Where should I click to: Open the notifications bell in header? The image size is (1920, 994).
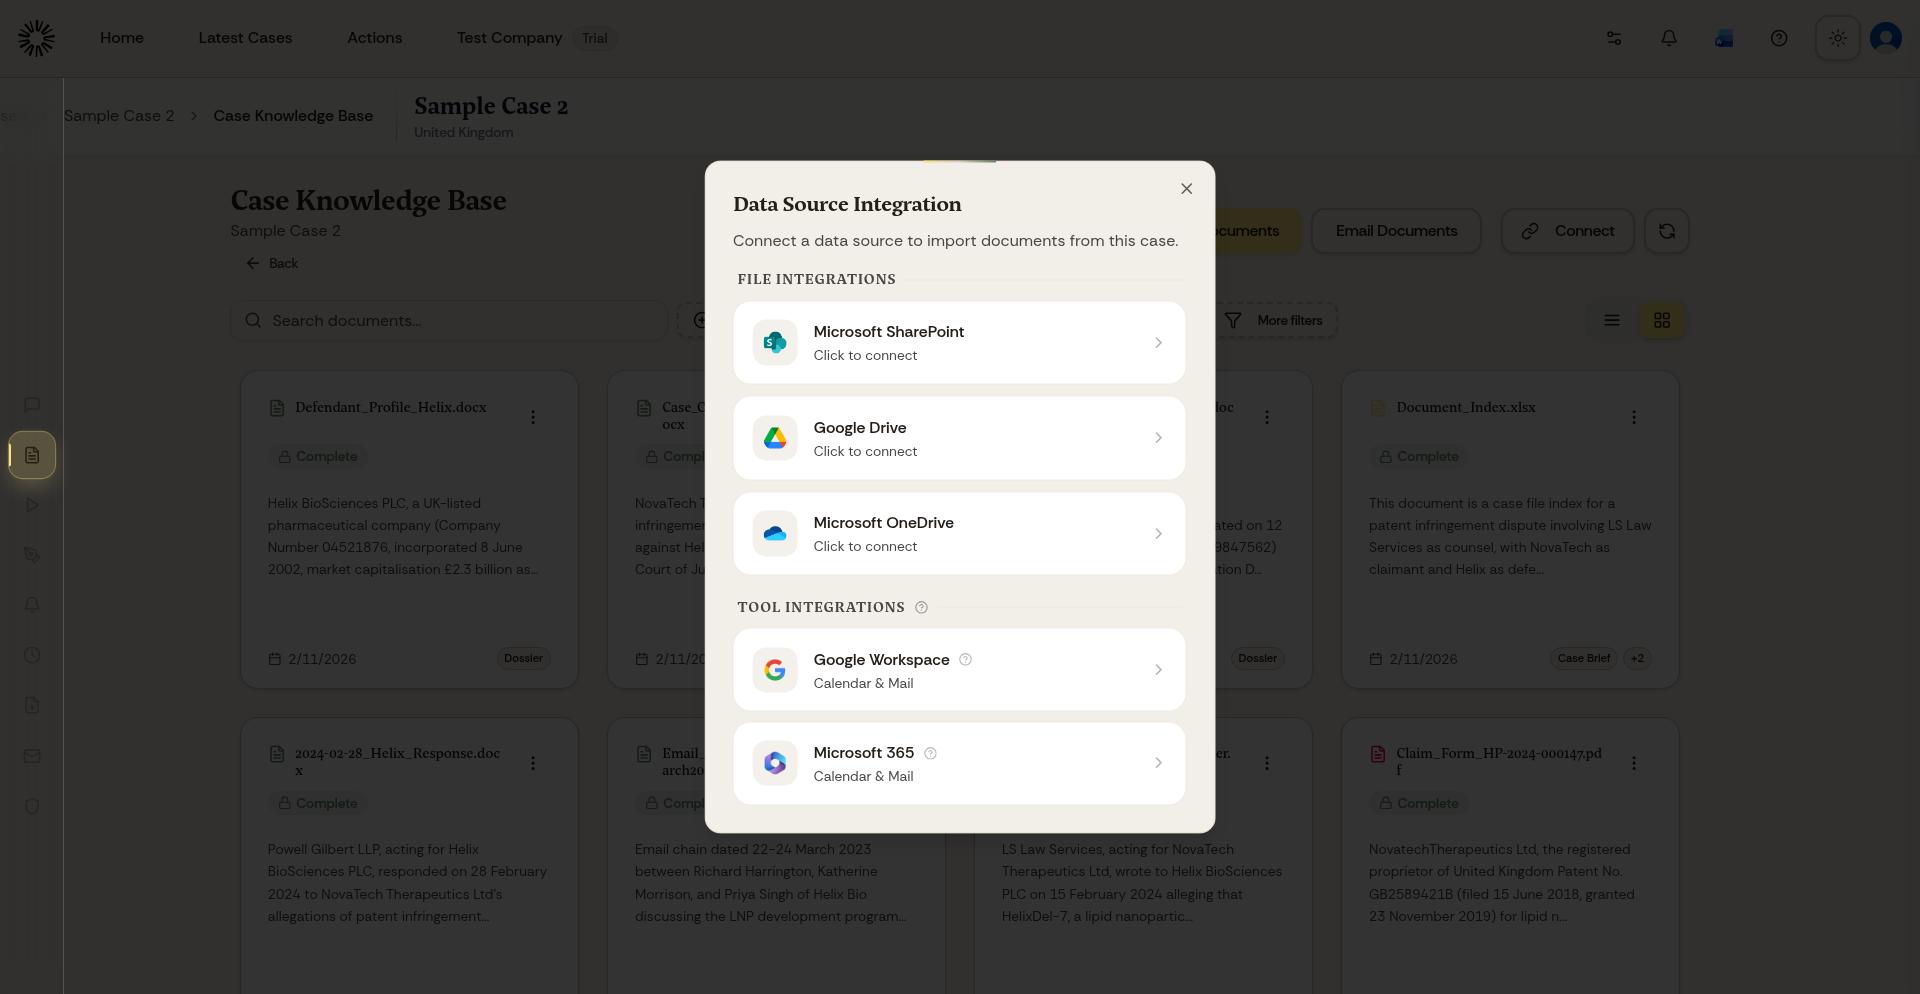pos(1669,38)
